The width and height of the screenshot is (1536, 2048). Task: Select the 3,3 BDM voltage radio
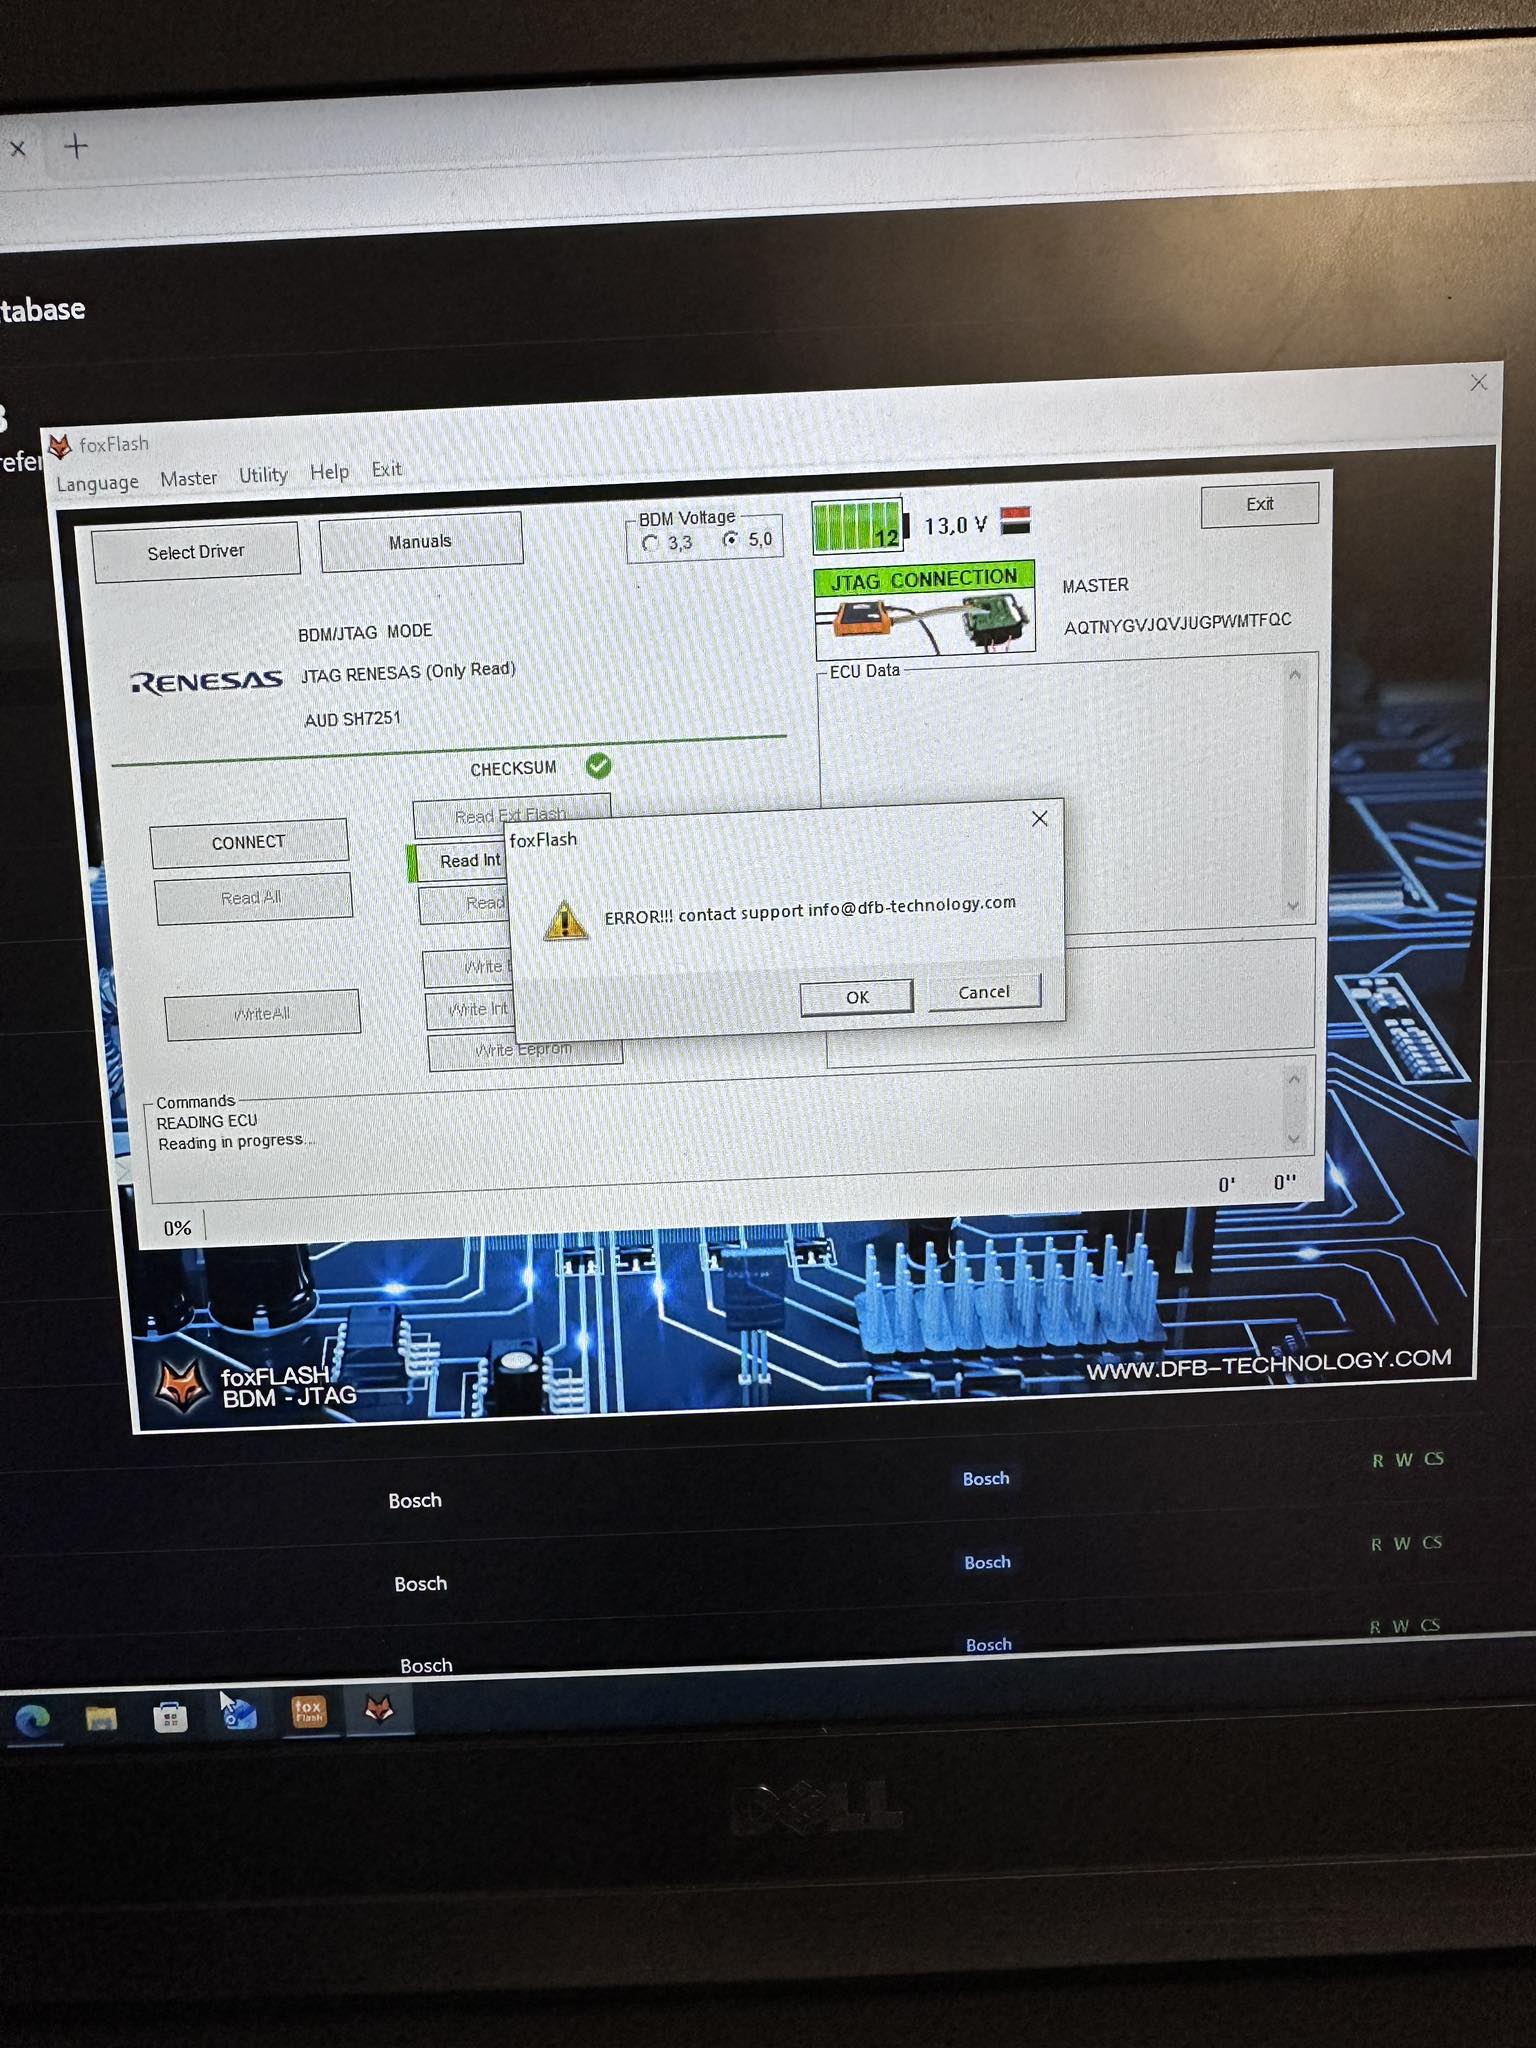[x=651, y=543]
